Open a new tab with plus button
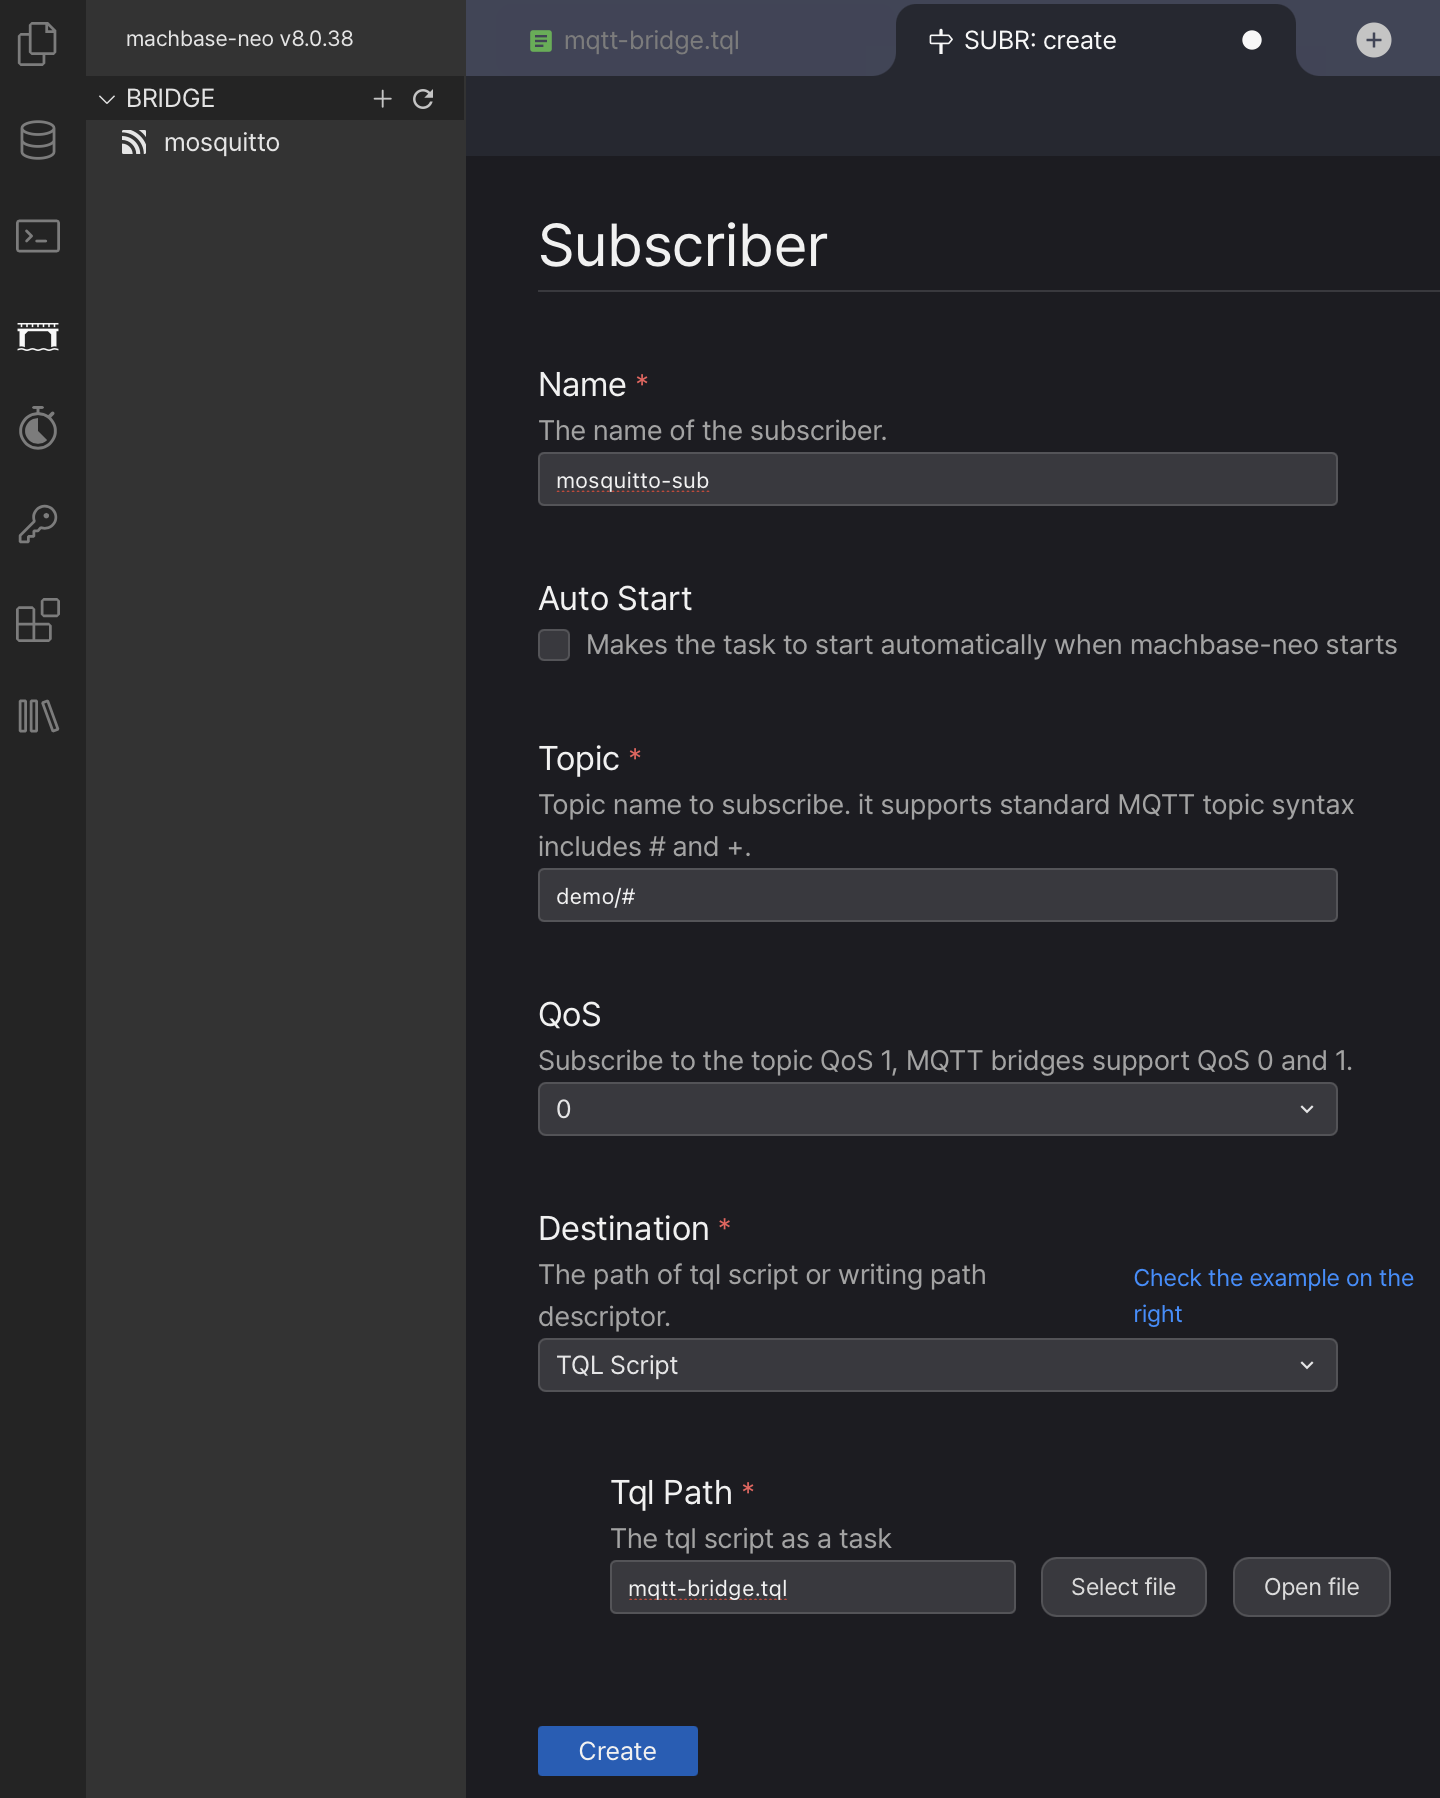This screenshot has width=1440, height=1798. point(1373,40)
